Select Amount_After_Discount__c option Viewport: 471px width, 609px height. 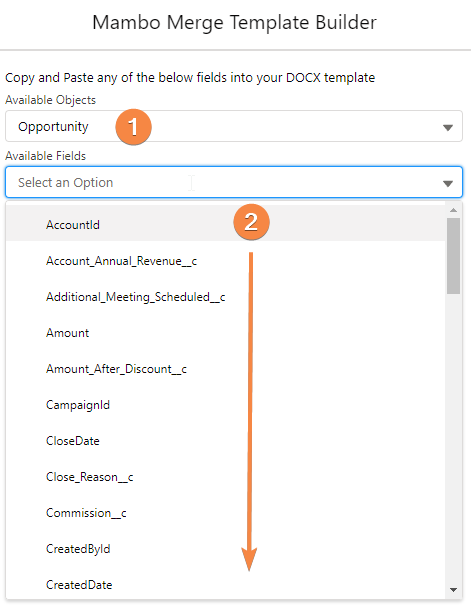click(x=226, y=369)
